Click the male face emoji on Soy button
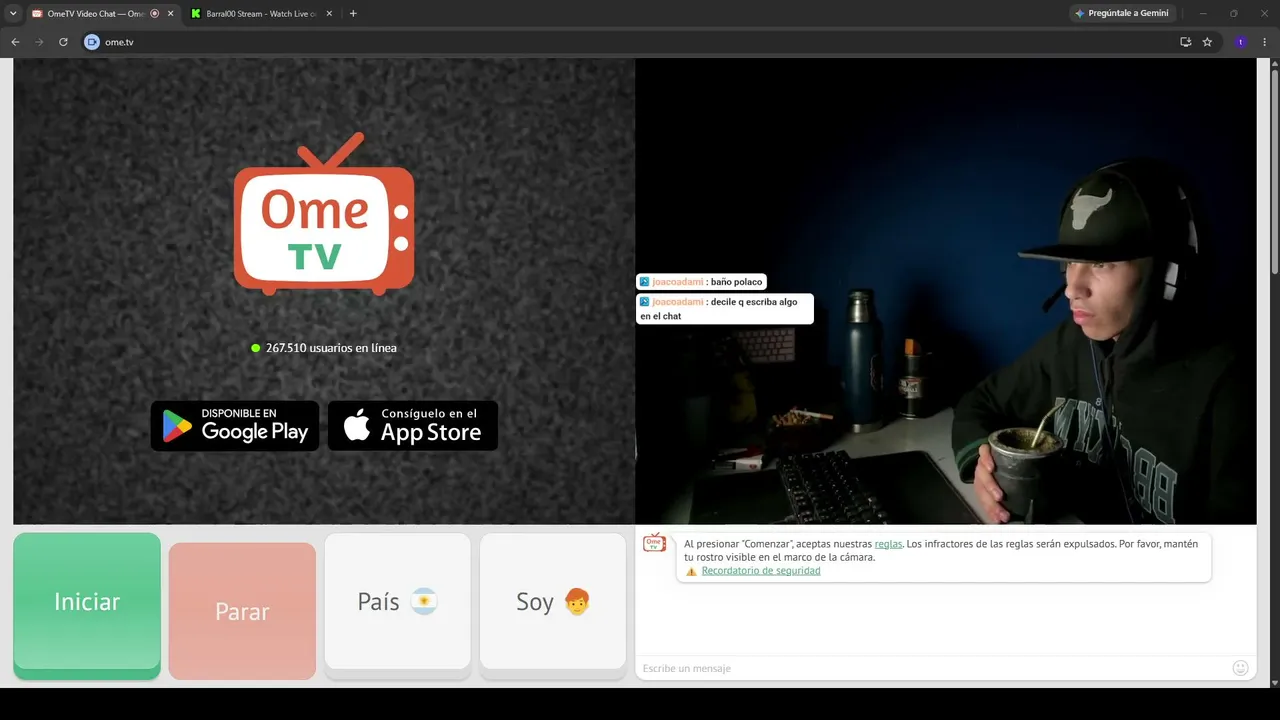This screenshot has width=1280, height=720. tap(577, 602)
